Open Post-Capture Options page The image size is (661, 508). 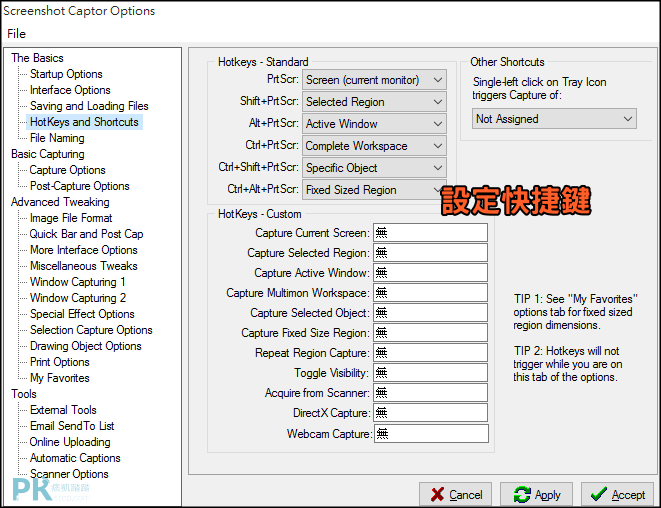(80, 186)
